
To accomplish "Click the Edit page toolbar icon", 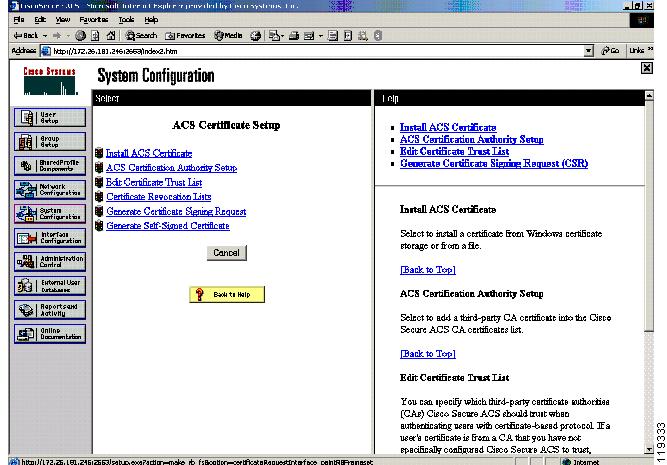I will click(309, 36).
